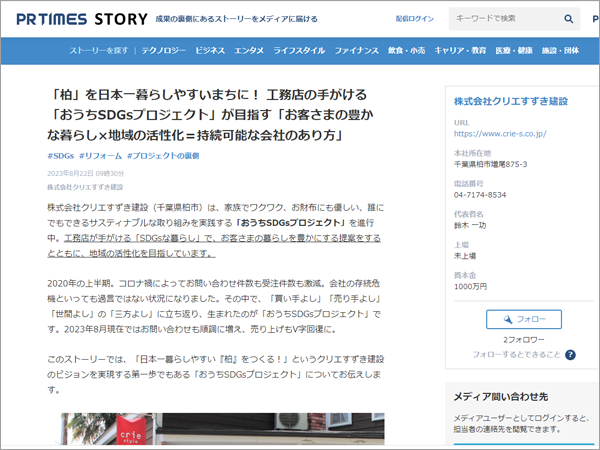Viewport: 600px width, 450px height.
Task: Open the https://www.crie-s.co.jp/ URL
Action: coord(500,134)
